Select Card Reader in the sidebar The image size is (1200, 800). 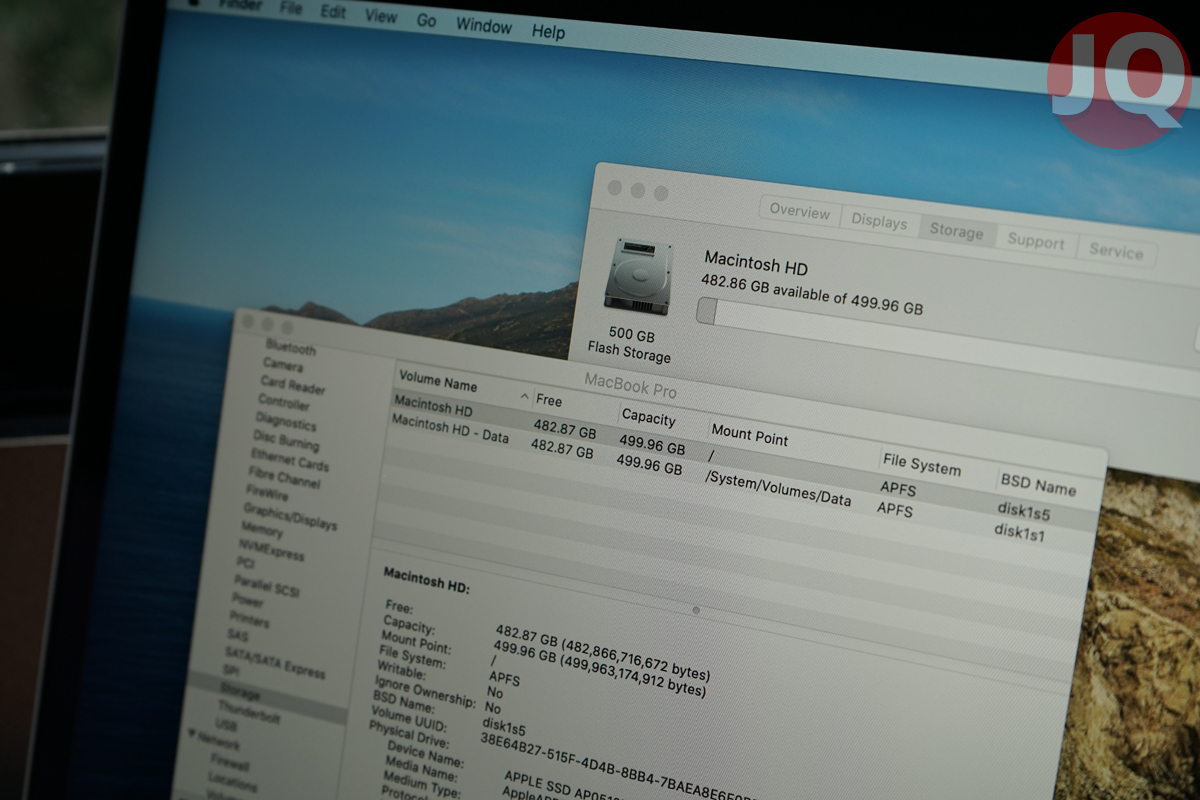292,385
